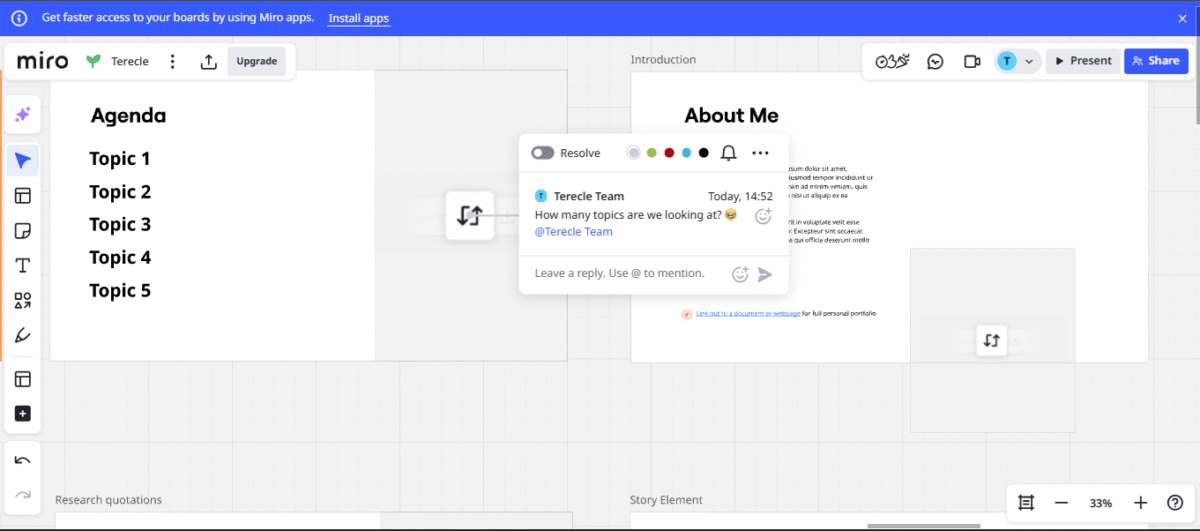
Task: Click the reply input field
Action: (x=620, y=273)
